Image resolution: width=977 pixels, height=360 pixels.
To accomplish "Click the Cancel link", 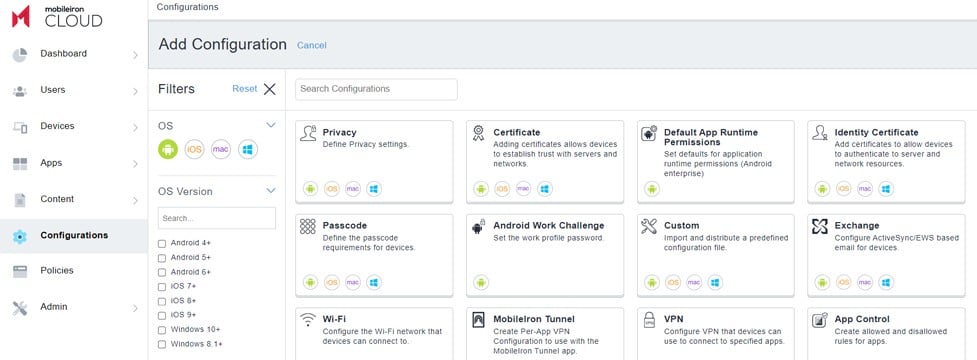I will [312, 45].
